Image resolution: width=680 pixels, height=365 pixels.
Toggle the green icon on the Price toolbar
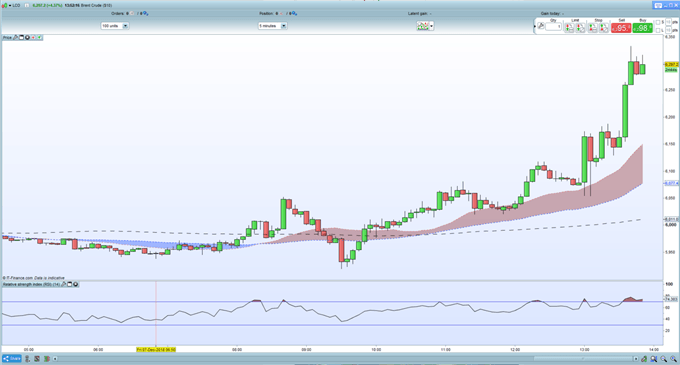click(x=39, y=38)
